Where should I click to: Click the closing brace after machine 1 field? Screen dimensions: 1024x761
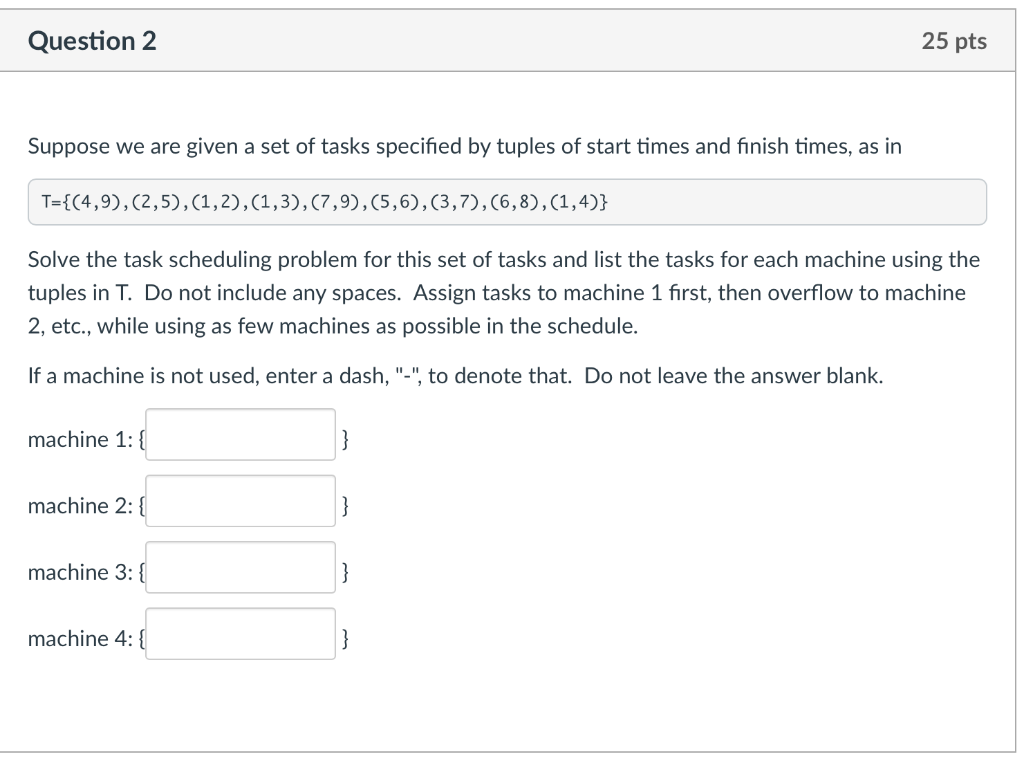(x=345, y=440)
